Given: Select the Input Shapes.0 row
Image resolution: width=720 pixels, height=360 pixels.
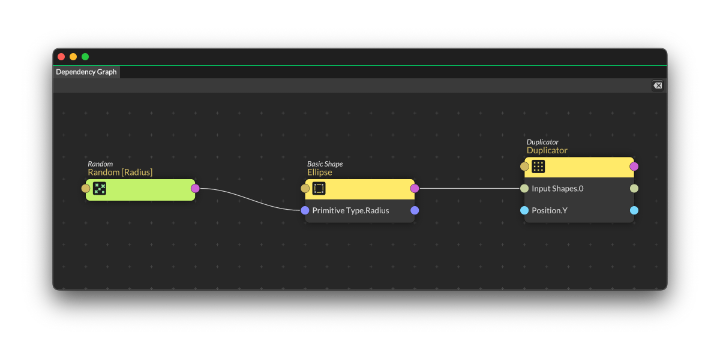Looking at the screenshot, I should coord(579,188).
